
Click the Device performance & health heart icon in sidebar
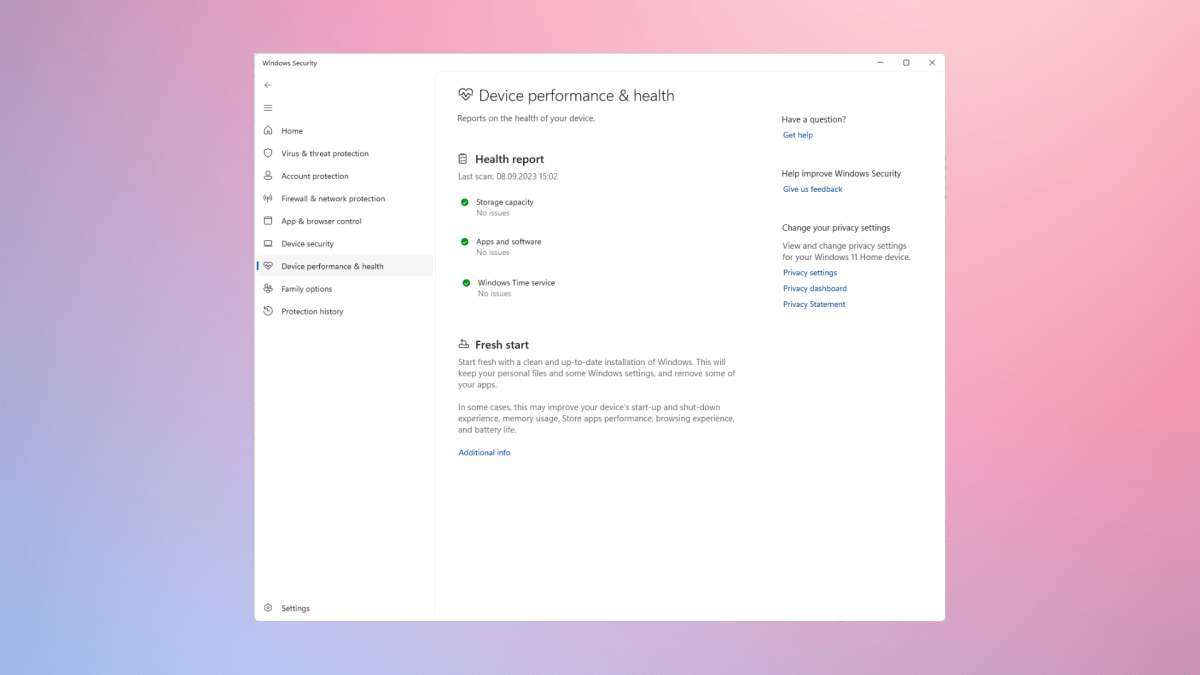(268, 266)
